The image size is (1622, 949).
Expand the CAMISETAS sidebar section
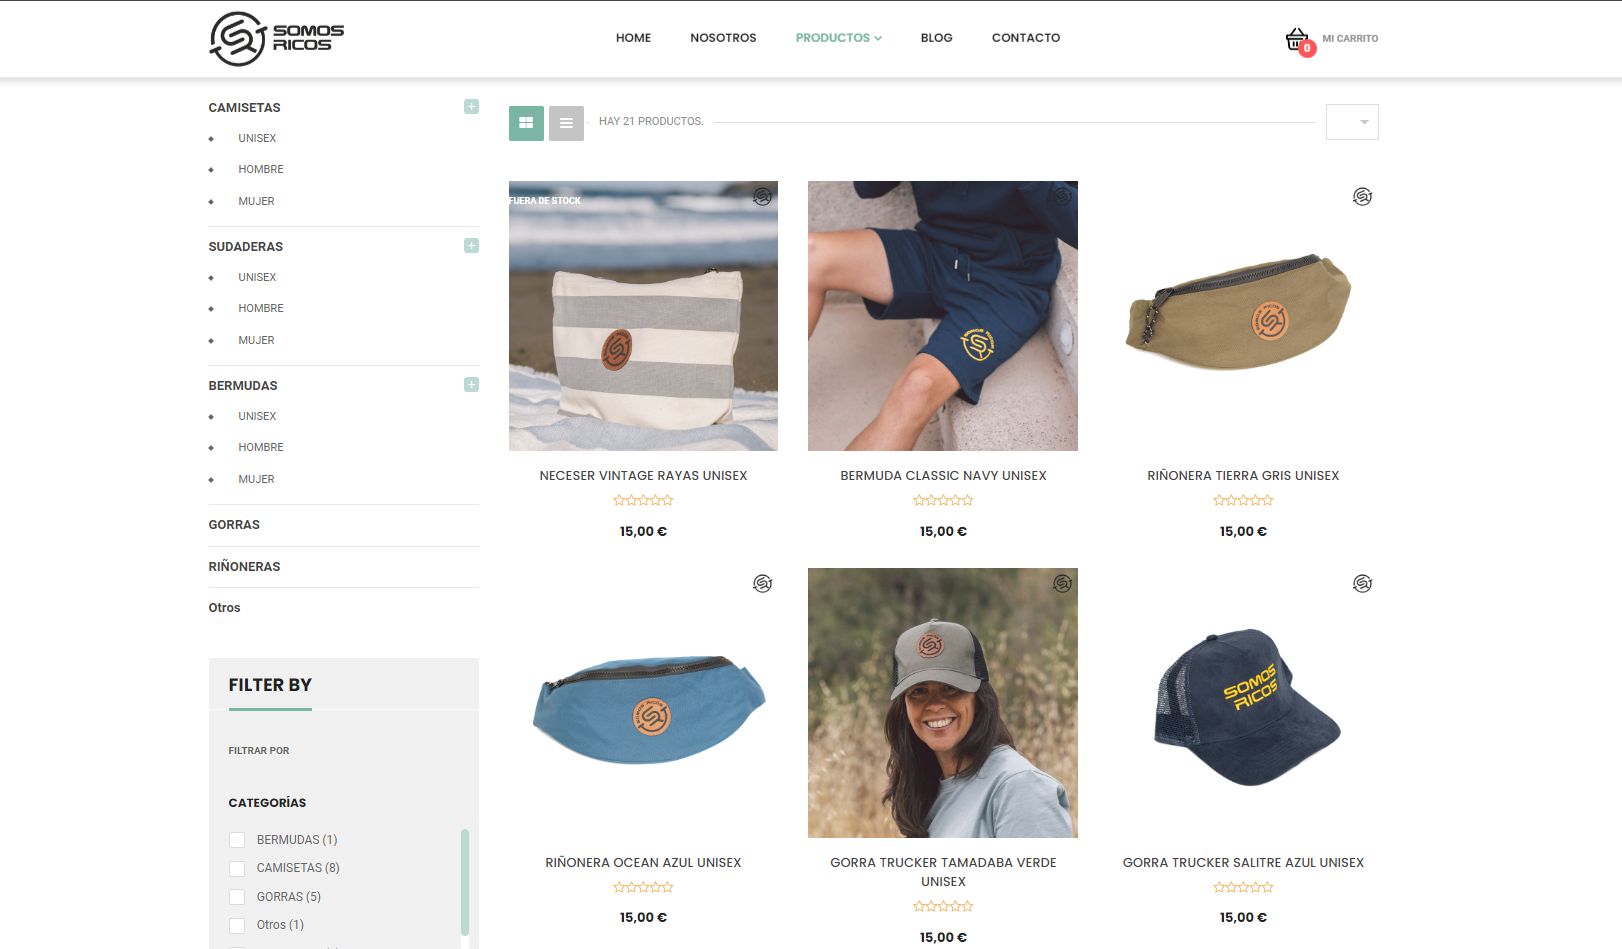(x=471, y=107)
